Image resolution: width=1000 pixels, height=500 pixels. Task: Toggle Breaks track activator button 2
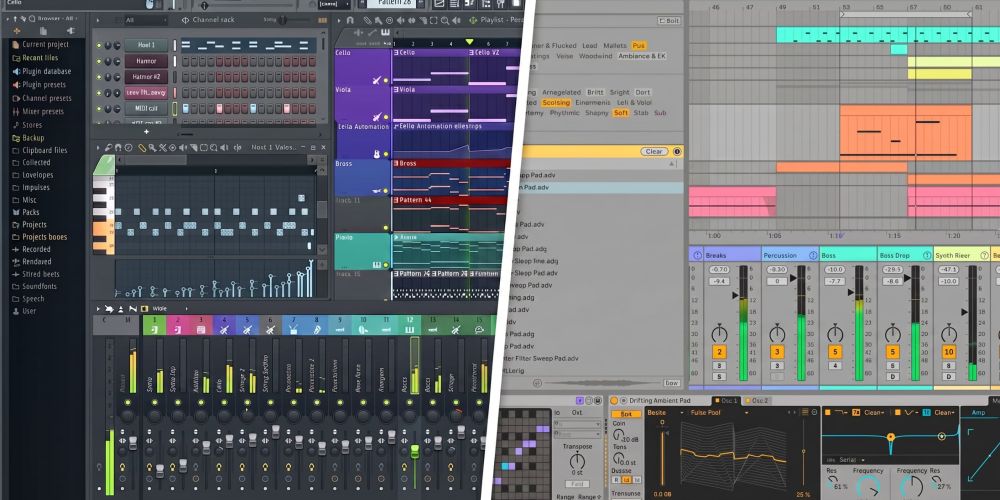tap(719, 352)
